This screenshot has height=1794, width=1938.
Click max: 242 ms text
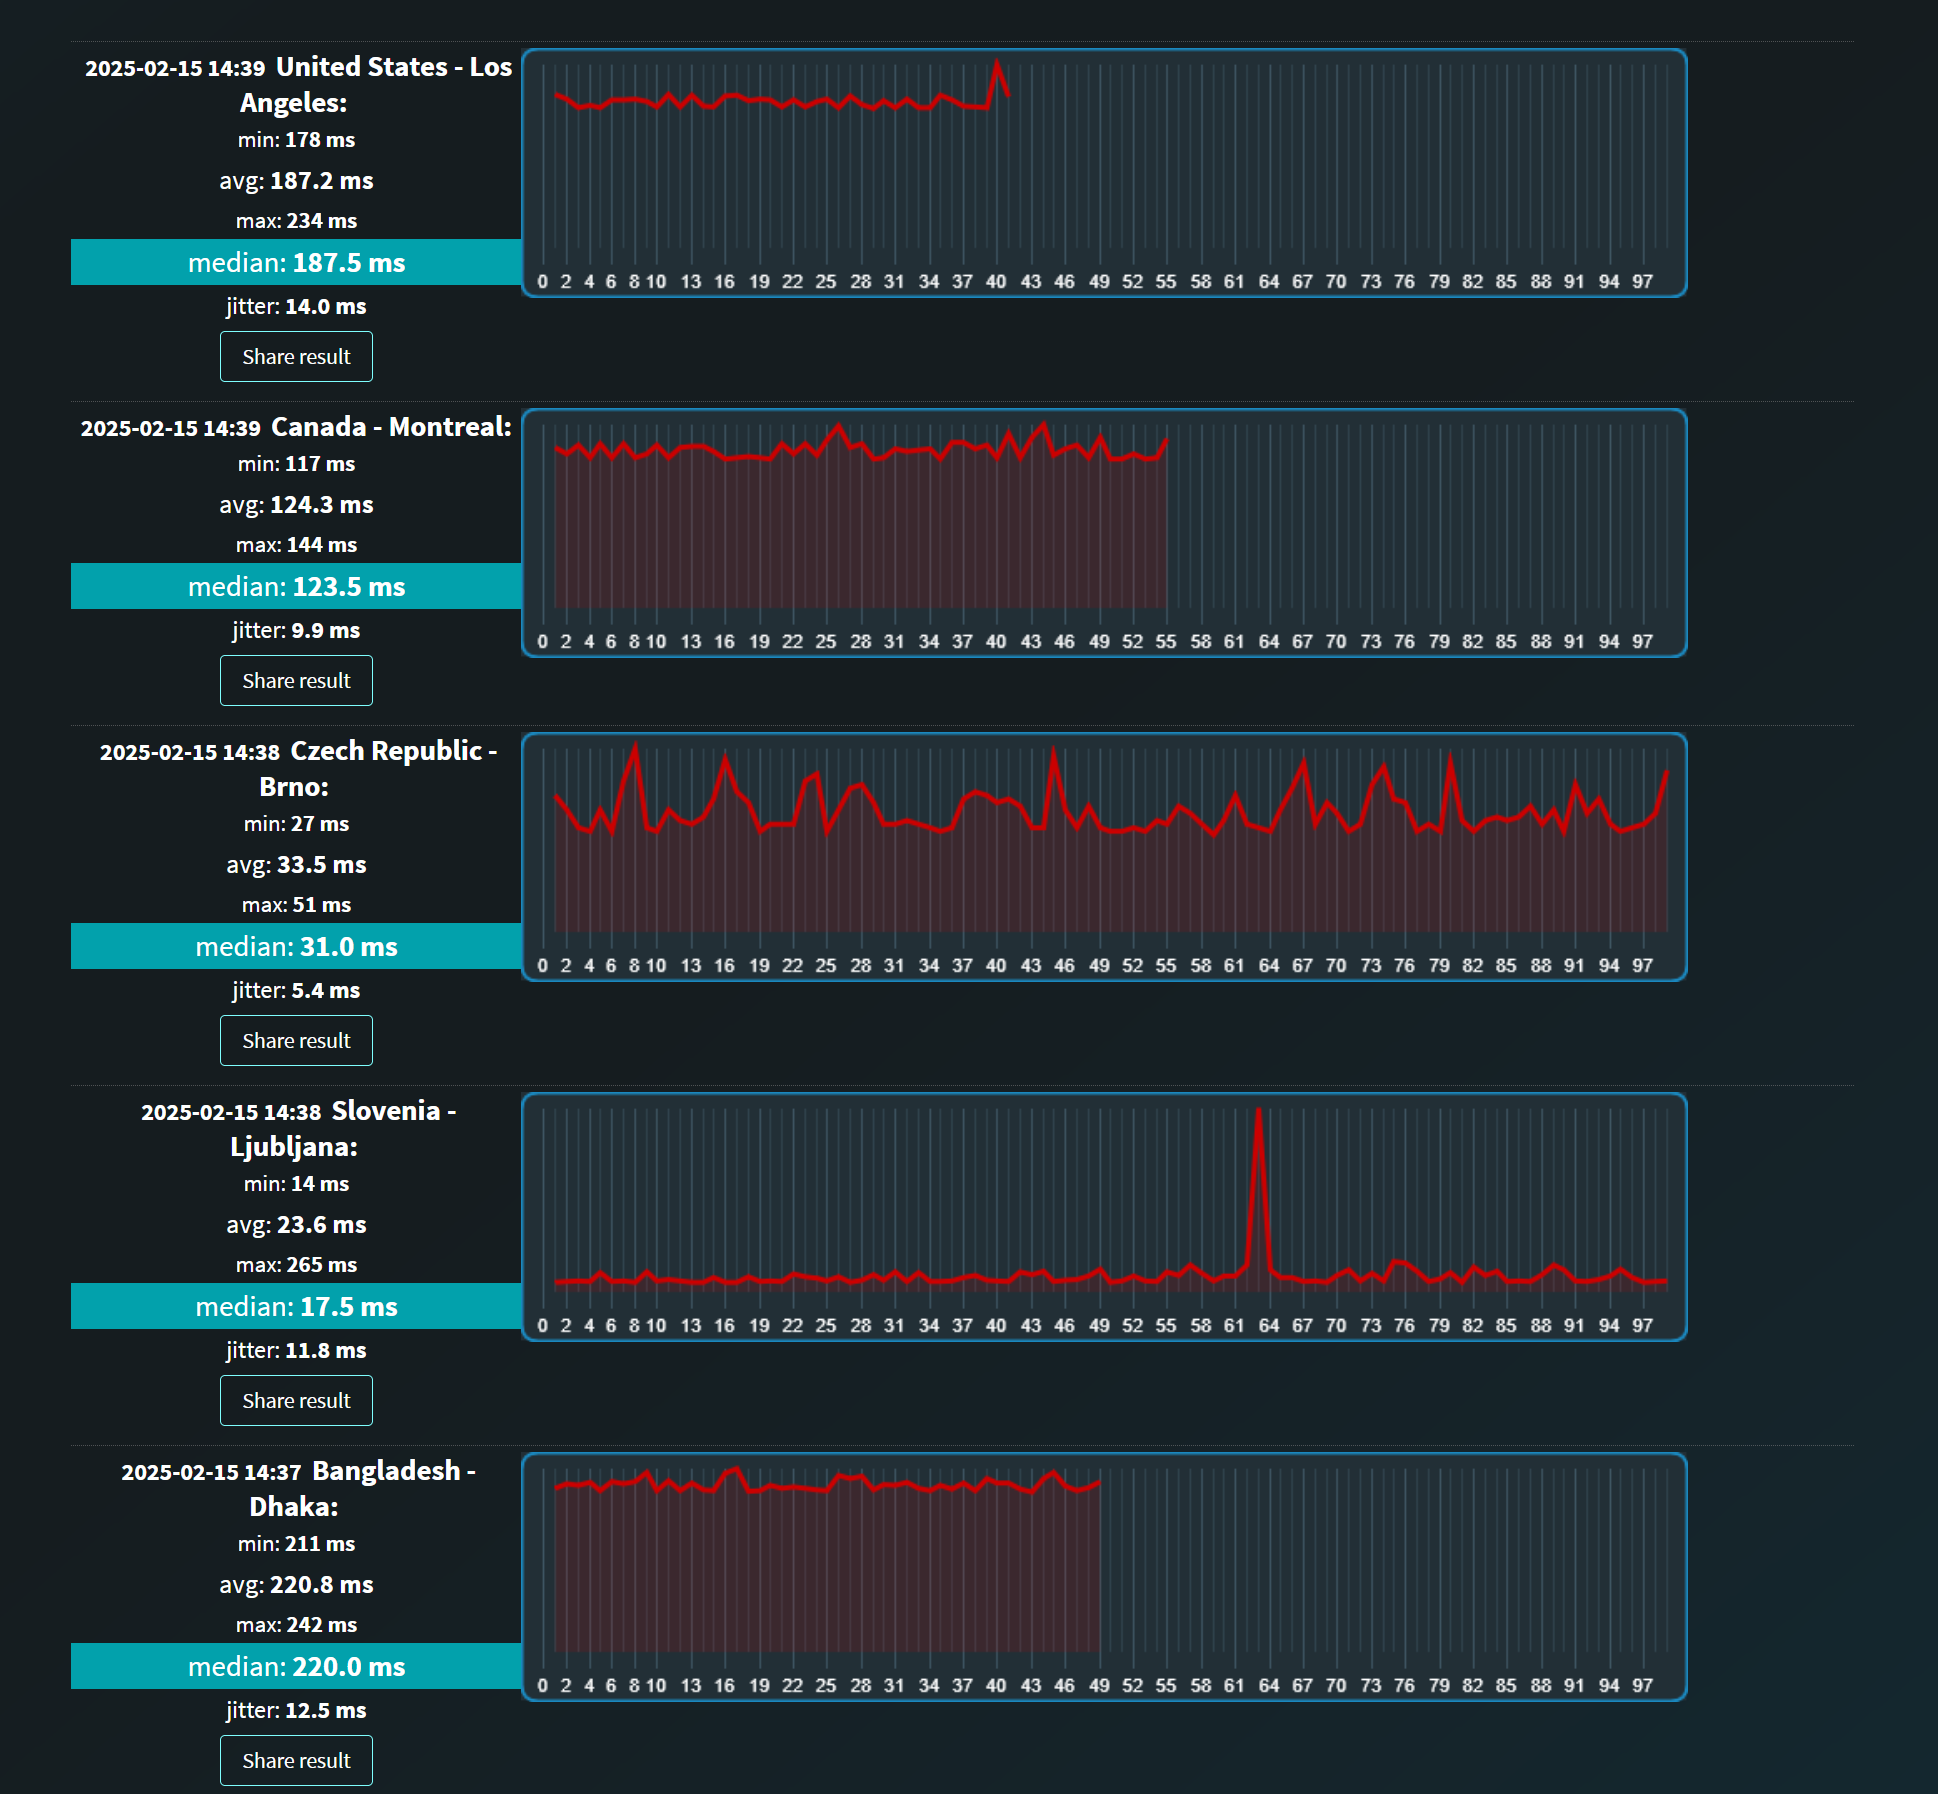[x=296, y=1625]
